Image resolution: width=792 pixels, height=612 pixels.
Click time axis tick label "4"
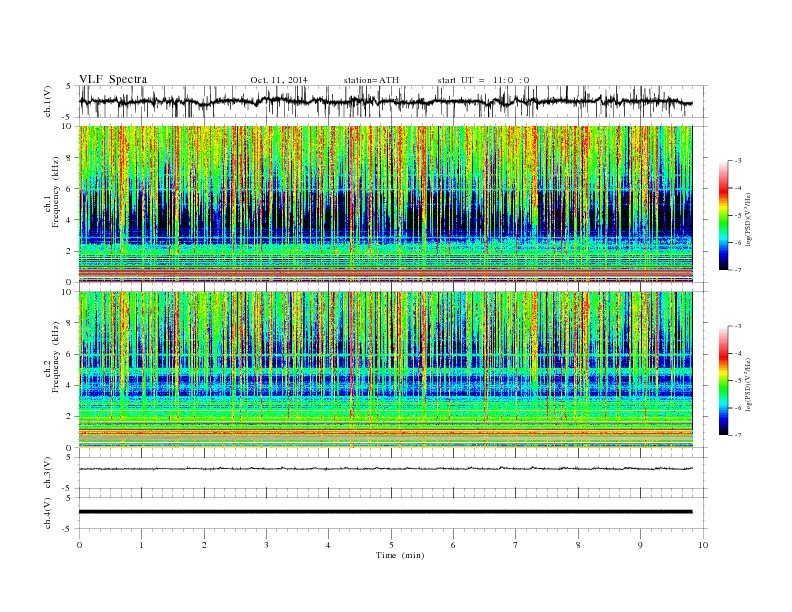[328, 545]
